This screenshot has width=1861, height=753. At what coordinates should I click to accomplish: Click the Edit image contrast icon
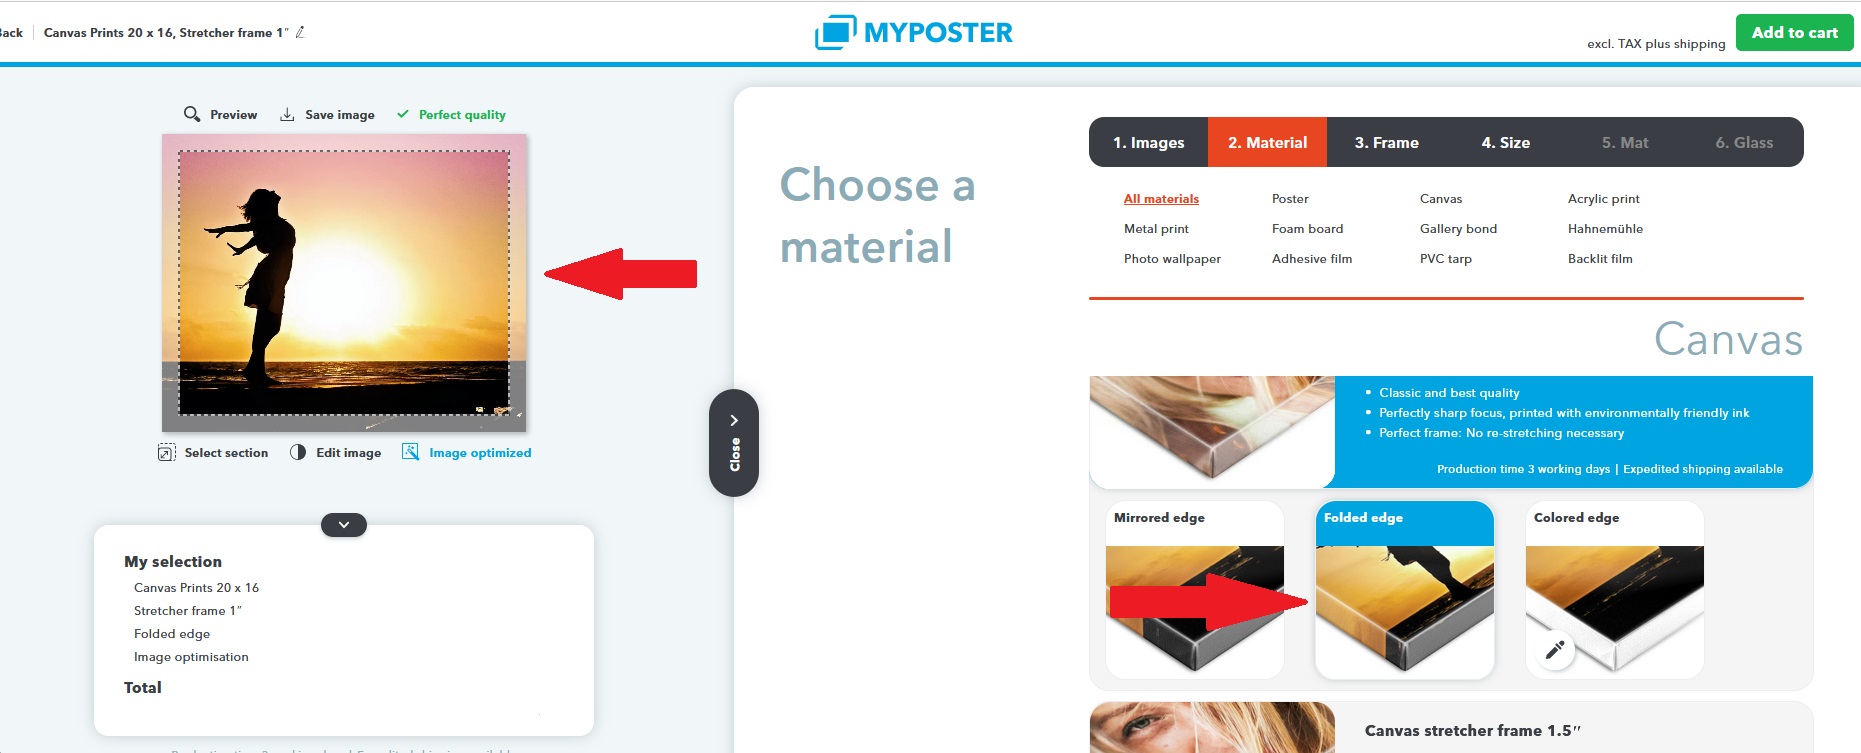coord(298,452)
